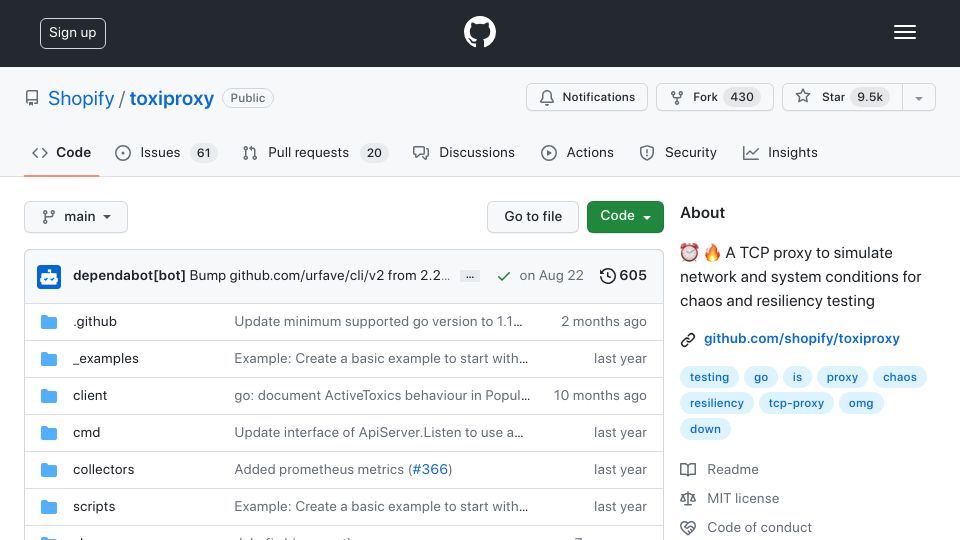Image resolution: width=960 pixels, height=540 pixels.
Task: Open github.com/shopify/toxiproxy link
Action: [x=801, y=339]
